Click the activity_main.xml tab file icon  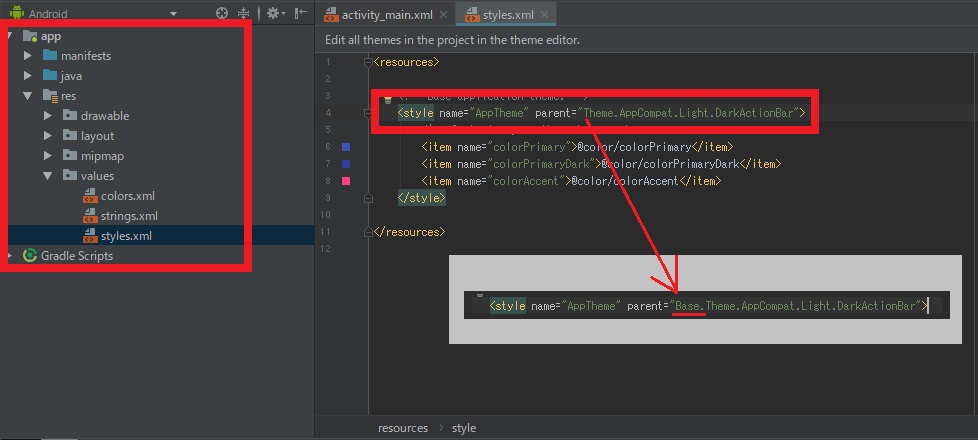(x=331, y=14)
